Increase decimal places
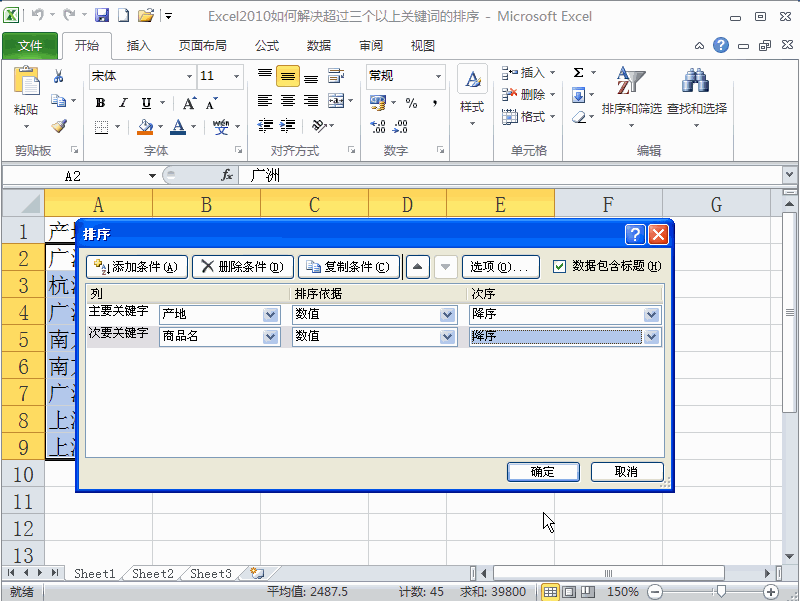Viewport: 800px width, 601px height. (x=378, y=127)
